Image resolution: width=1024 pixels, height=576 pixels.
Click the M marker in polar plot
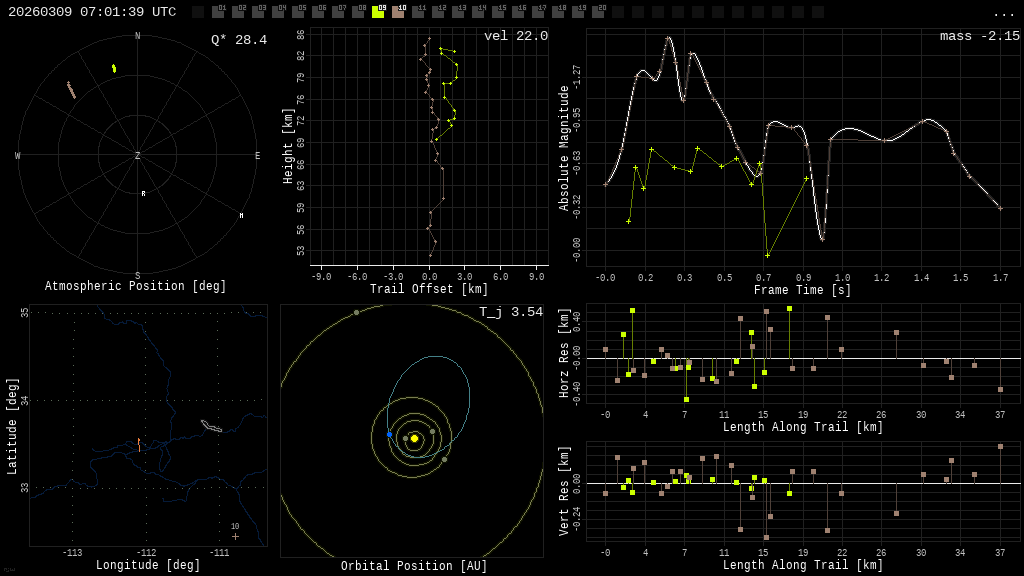pyautogui.click(x=241, y=215)
